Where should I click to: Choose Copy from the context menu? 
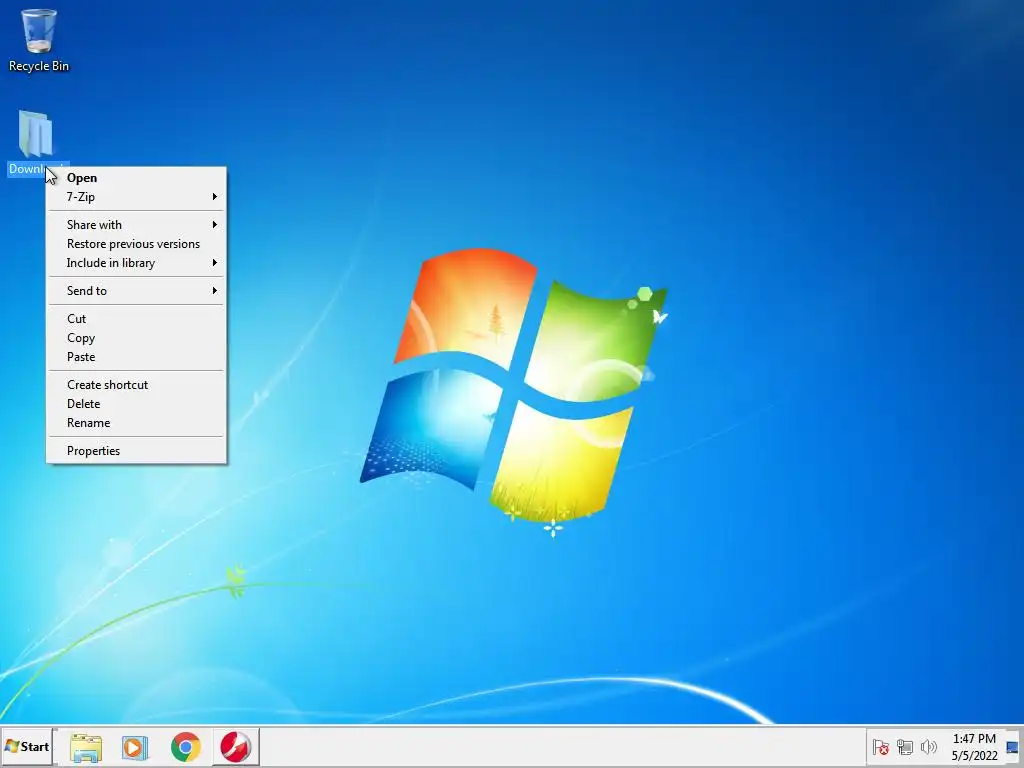(x=136, y=338)
